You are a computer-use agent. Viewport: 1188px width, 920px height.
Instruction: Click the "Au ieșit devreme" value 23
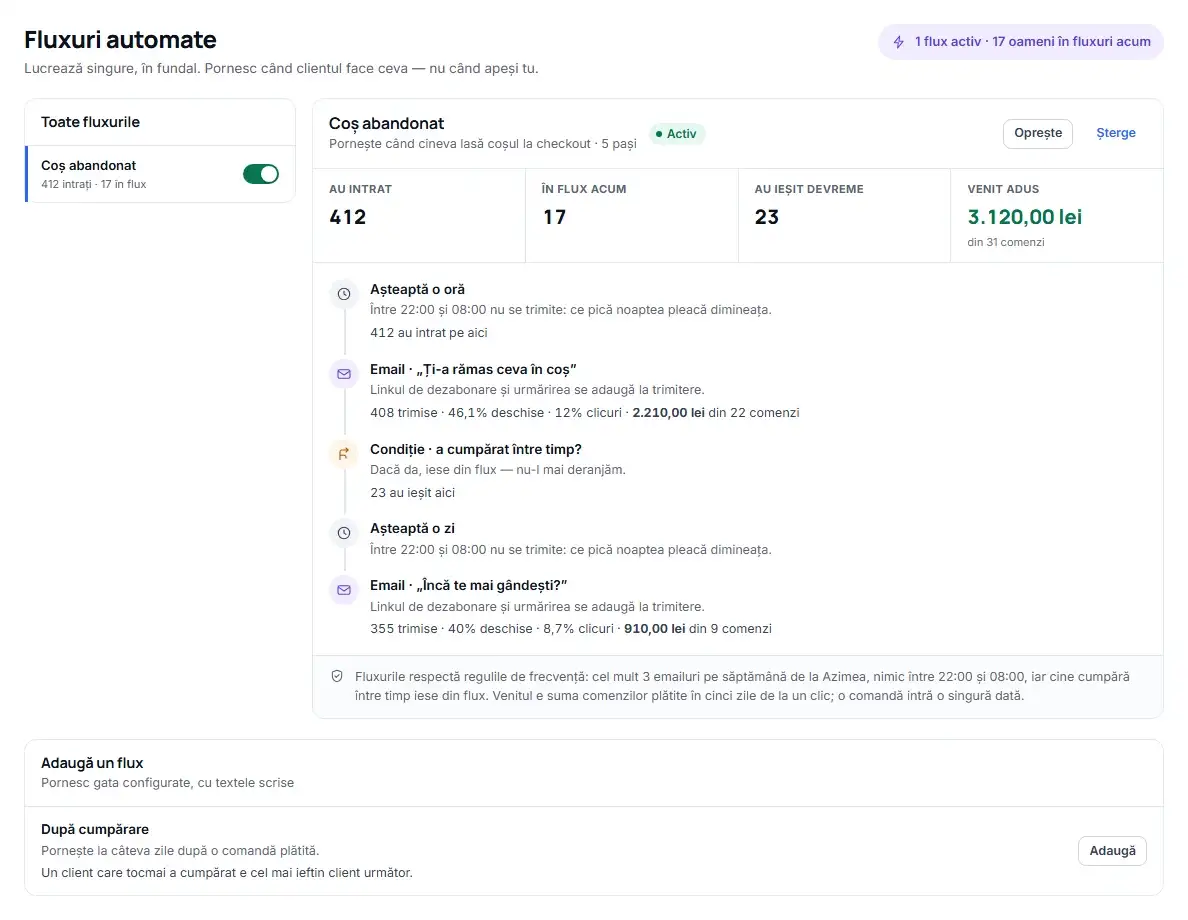pos(767,217)
